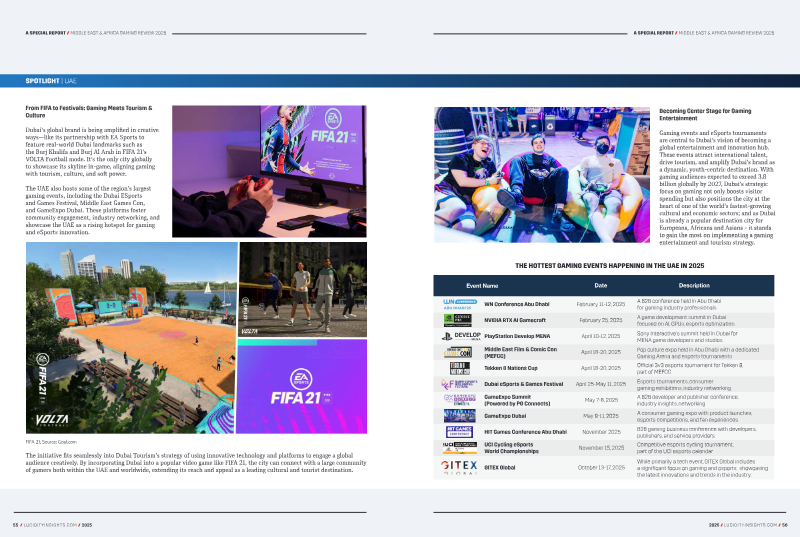Click the image caption 'FIFA 21, Source: Goal.com'
Image resolution: width=800 pixels, height=537 pixels.
click(51, 442)
